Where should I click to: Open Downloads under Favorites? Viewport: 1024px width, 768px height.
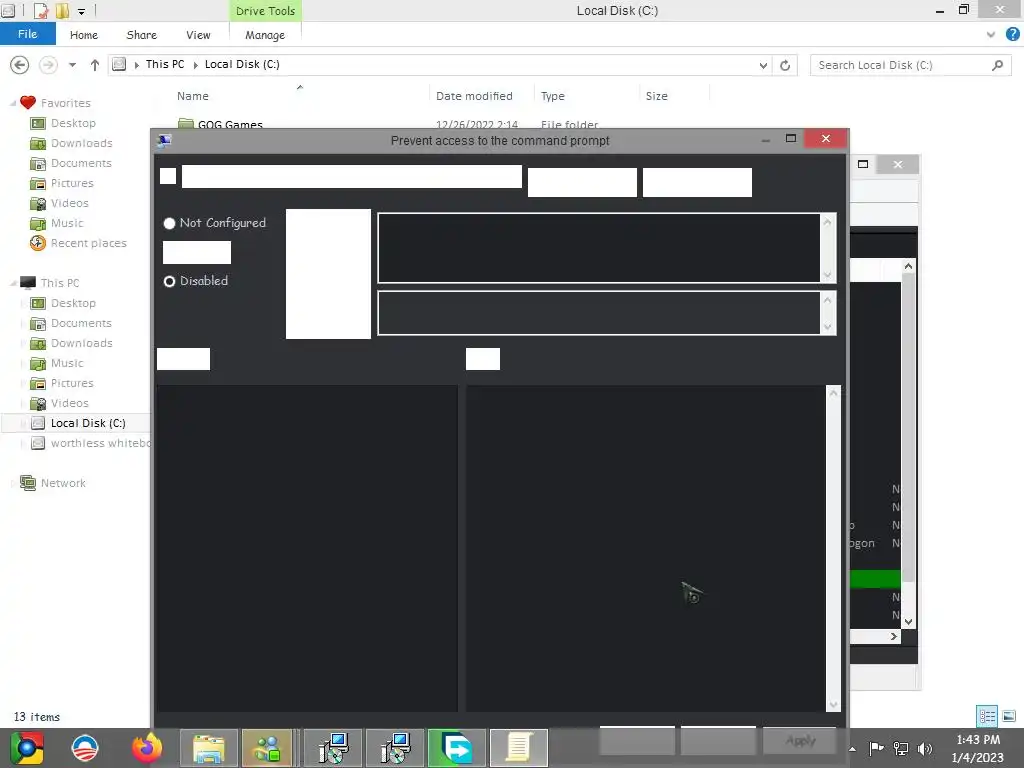pyautogui.click(x=82, y=143)
